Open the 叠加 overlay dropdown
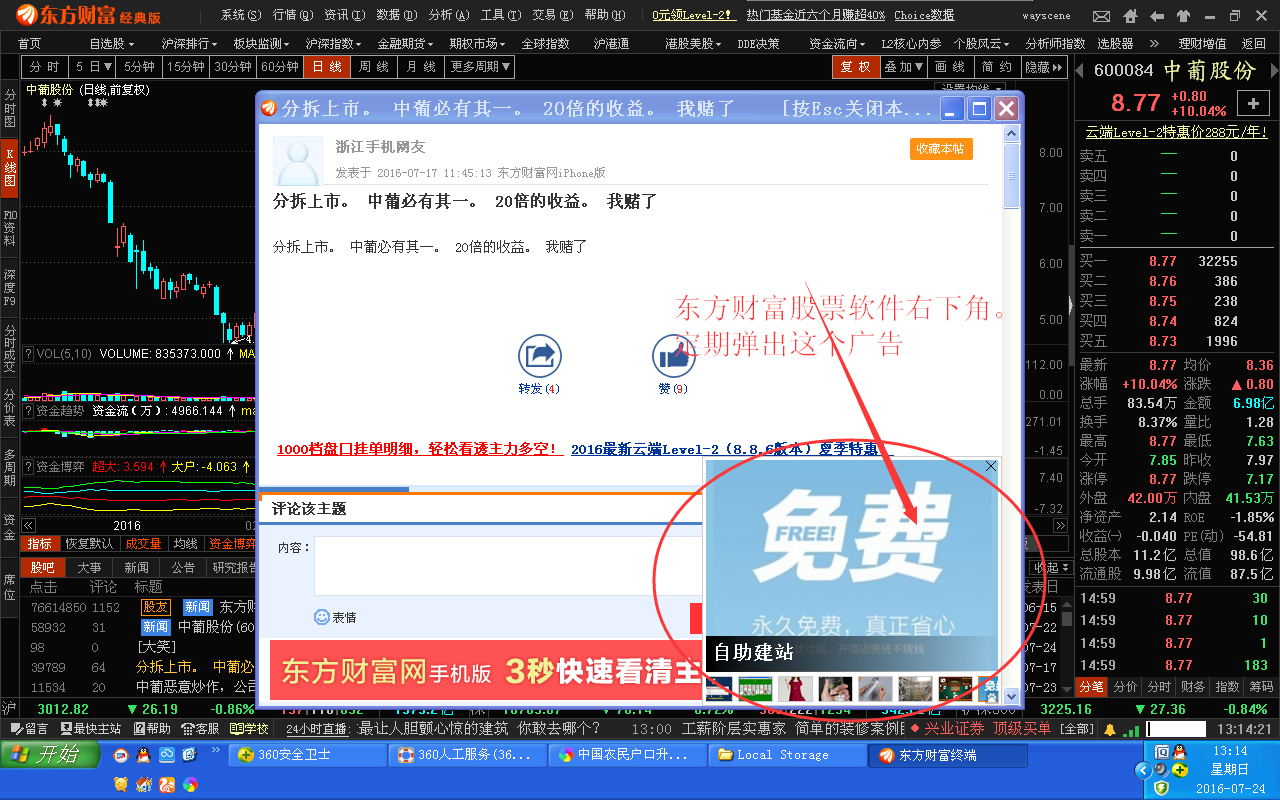 click(903, 66)
